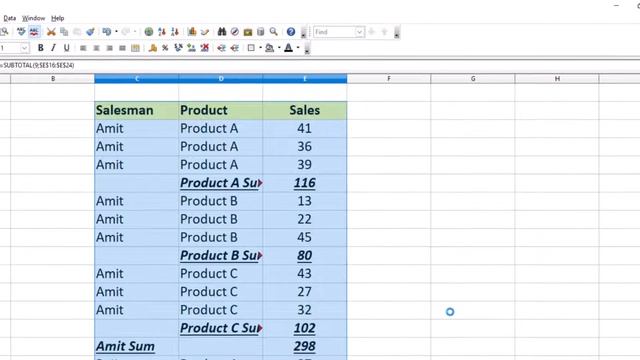Toggle Align Left
The height and width of the screenshot is (360, 640).
(x=83, y=48)
